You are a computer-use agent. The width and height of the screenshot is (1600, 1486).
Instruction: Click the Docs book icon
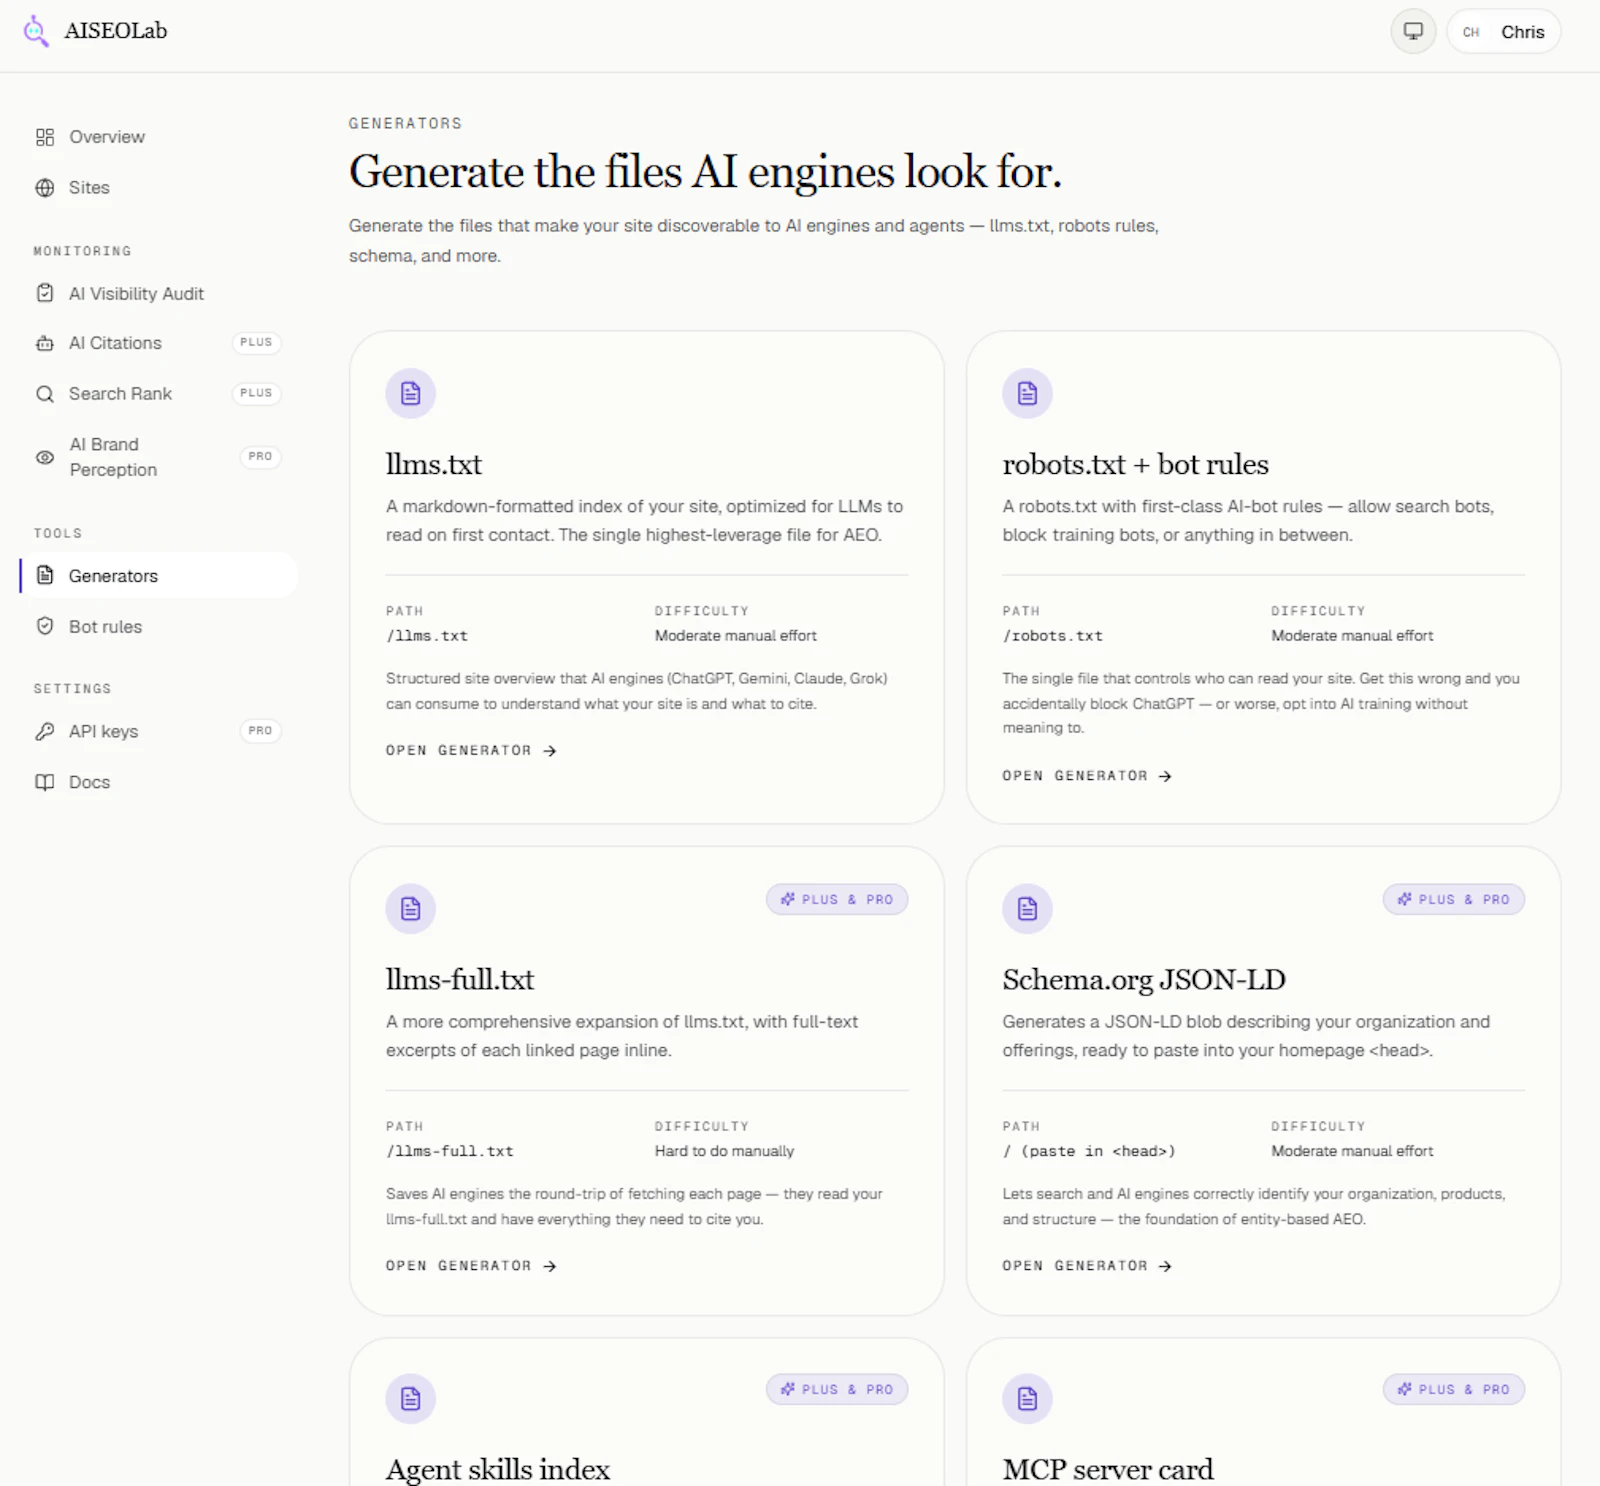click(x=45, y=782)
